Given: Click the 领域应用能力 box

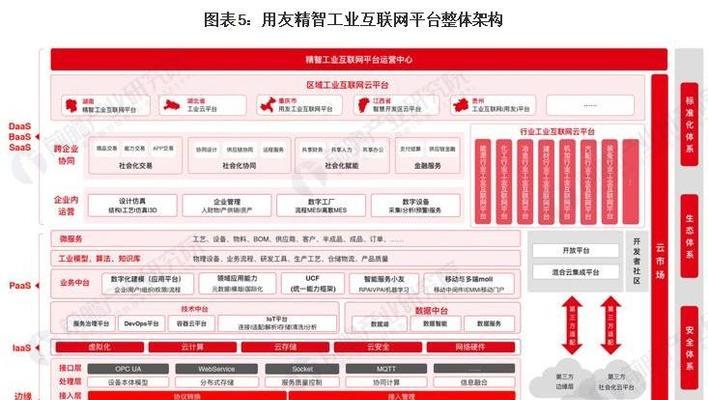Looking at the screenshot, I should (238, 284).
